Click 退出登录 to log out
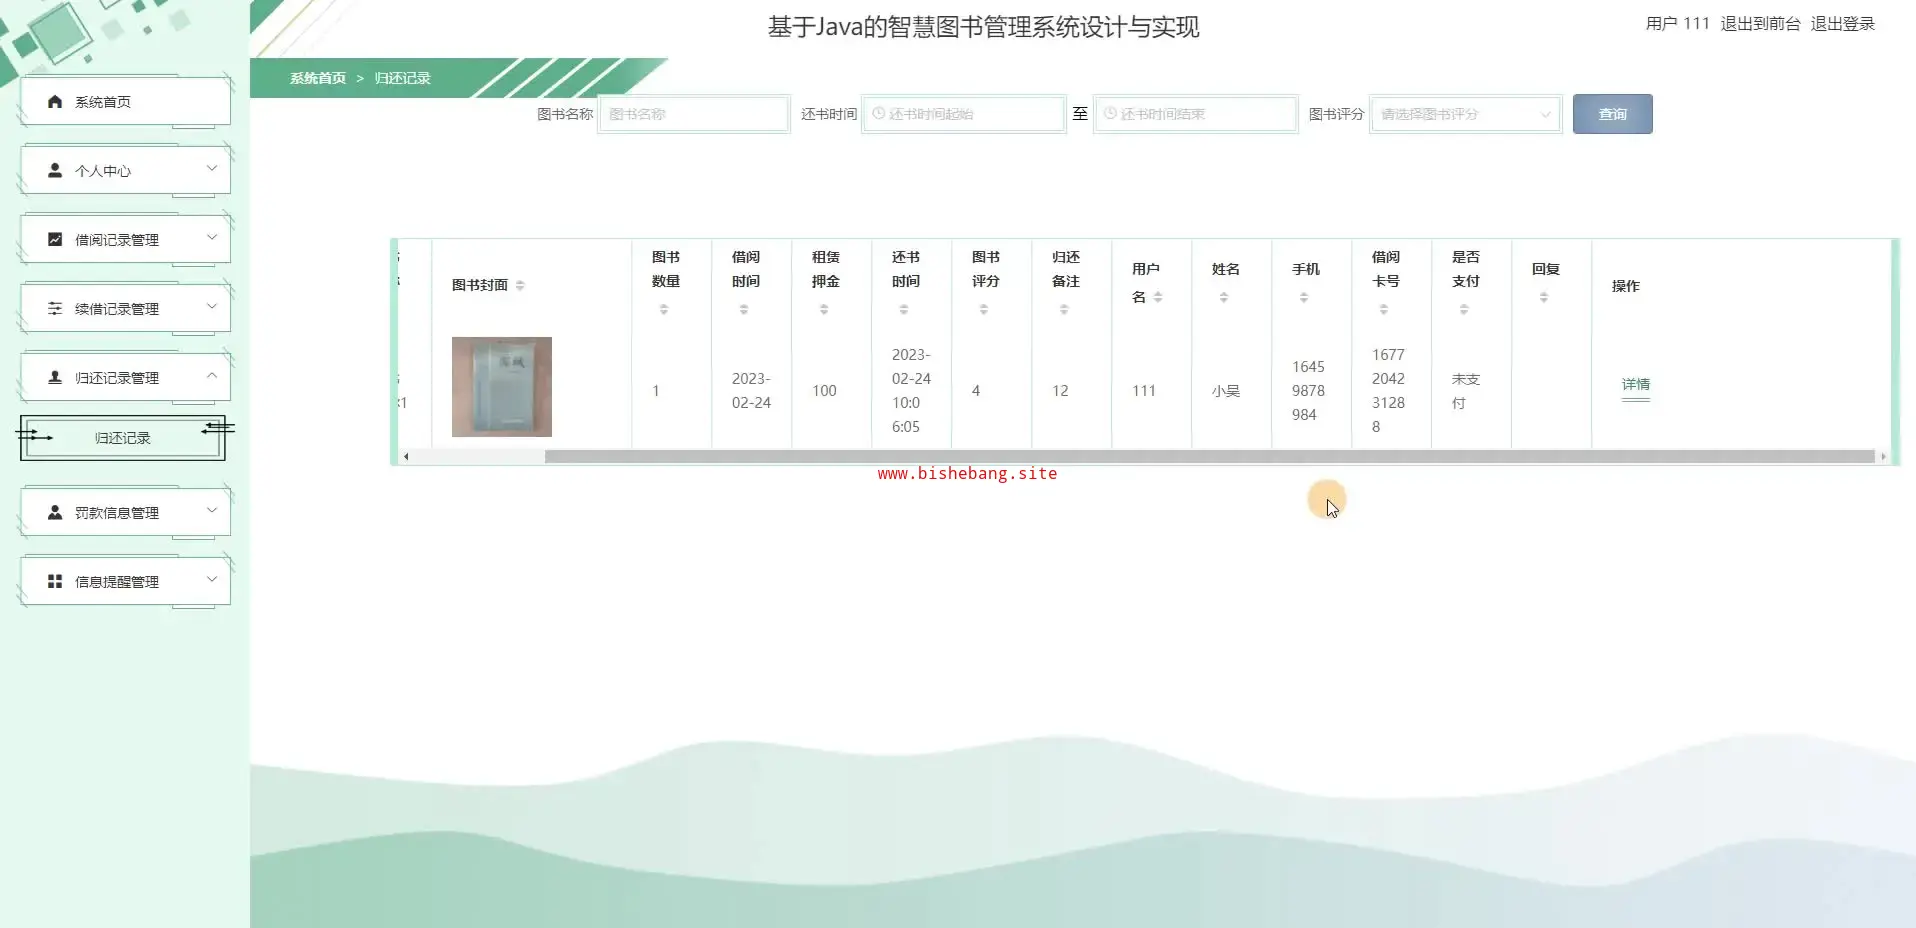The height and width of the screenshot is (928, 1916). pos(1842,24)
